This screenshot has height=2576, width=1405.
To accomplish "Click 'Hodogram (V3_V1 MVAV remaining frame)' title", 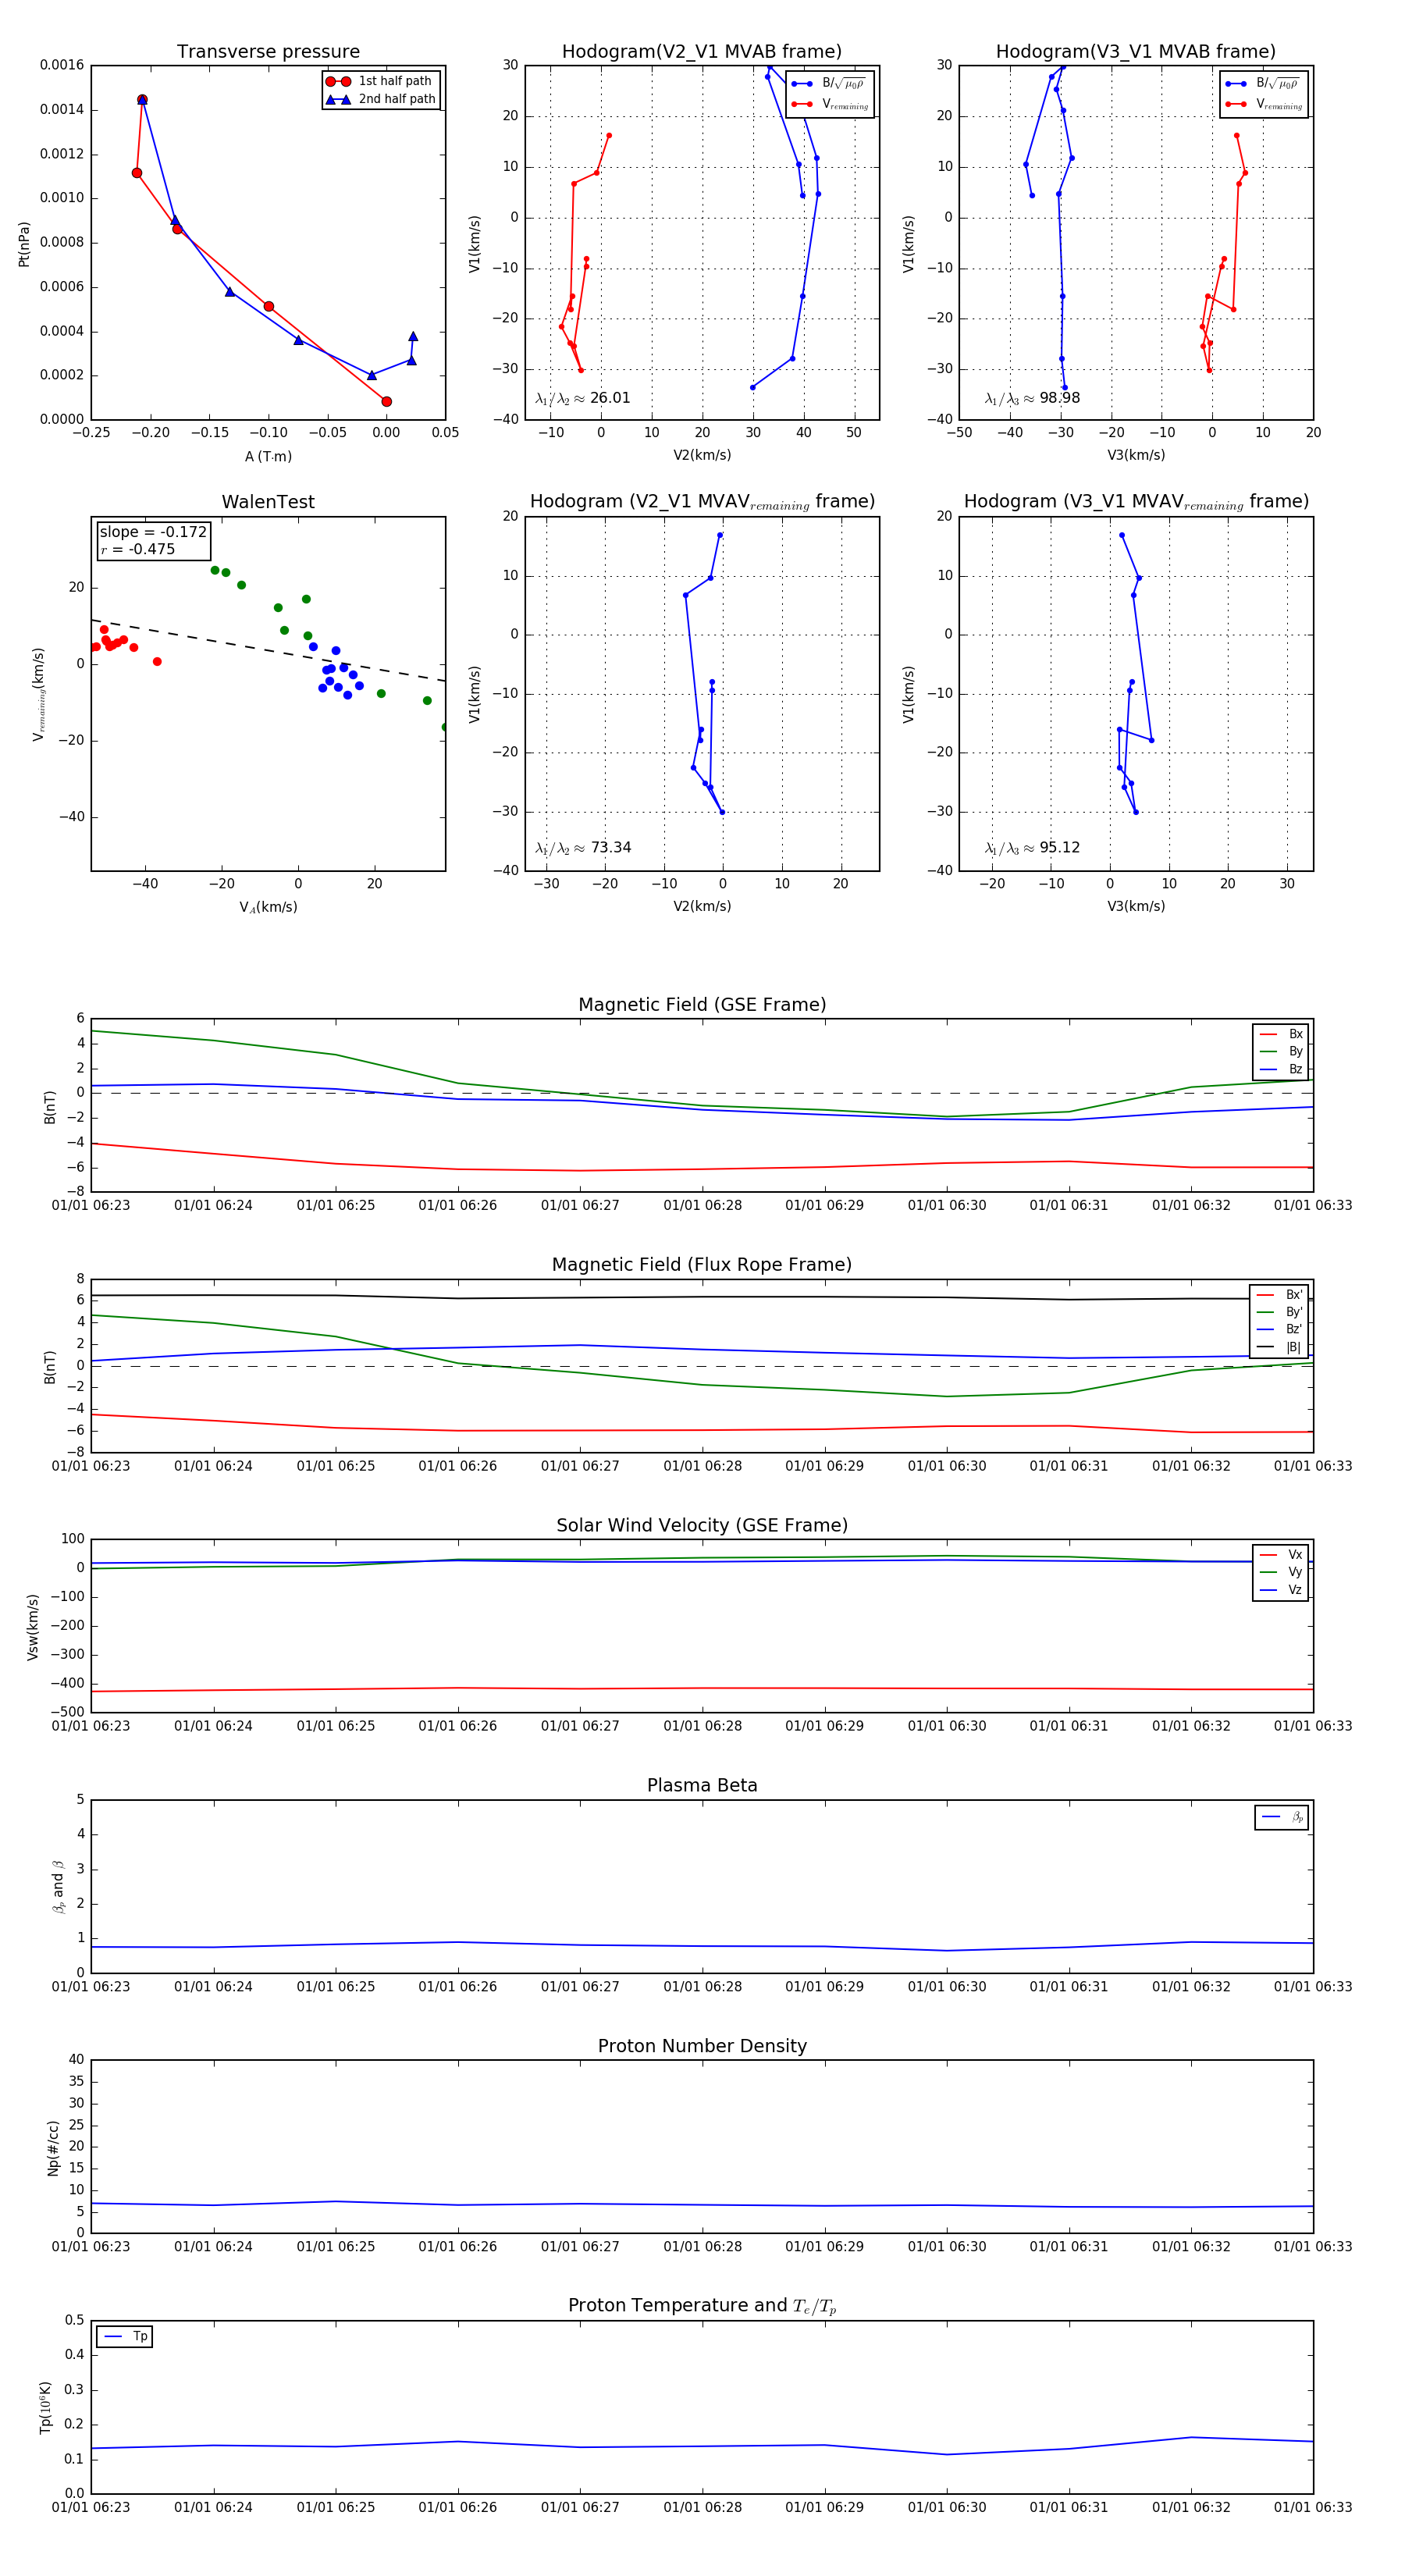I will tap(1136, 502).
